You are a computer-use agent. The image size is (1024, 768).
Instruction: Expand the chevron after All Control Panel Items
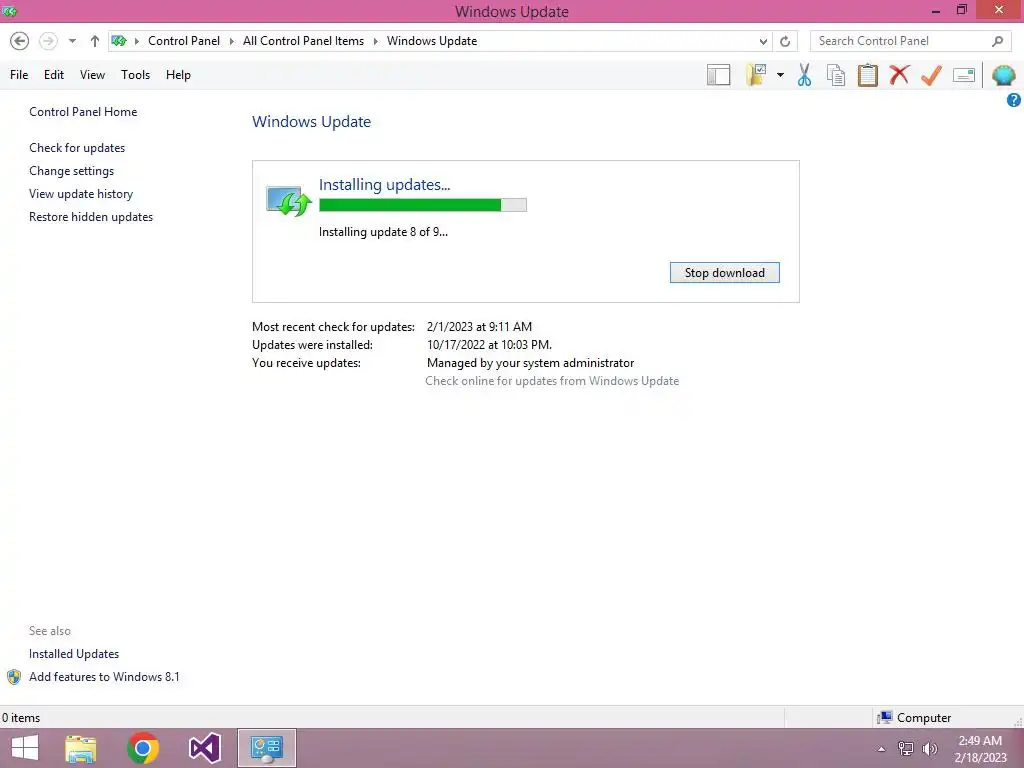(376, 41)
